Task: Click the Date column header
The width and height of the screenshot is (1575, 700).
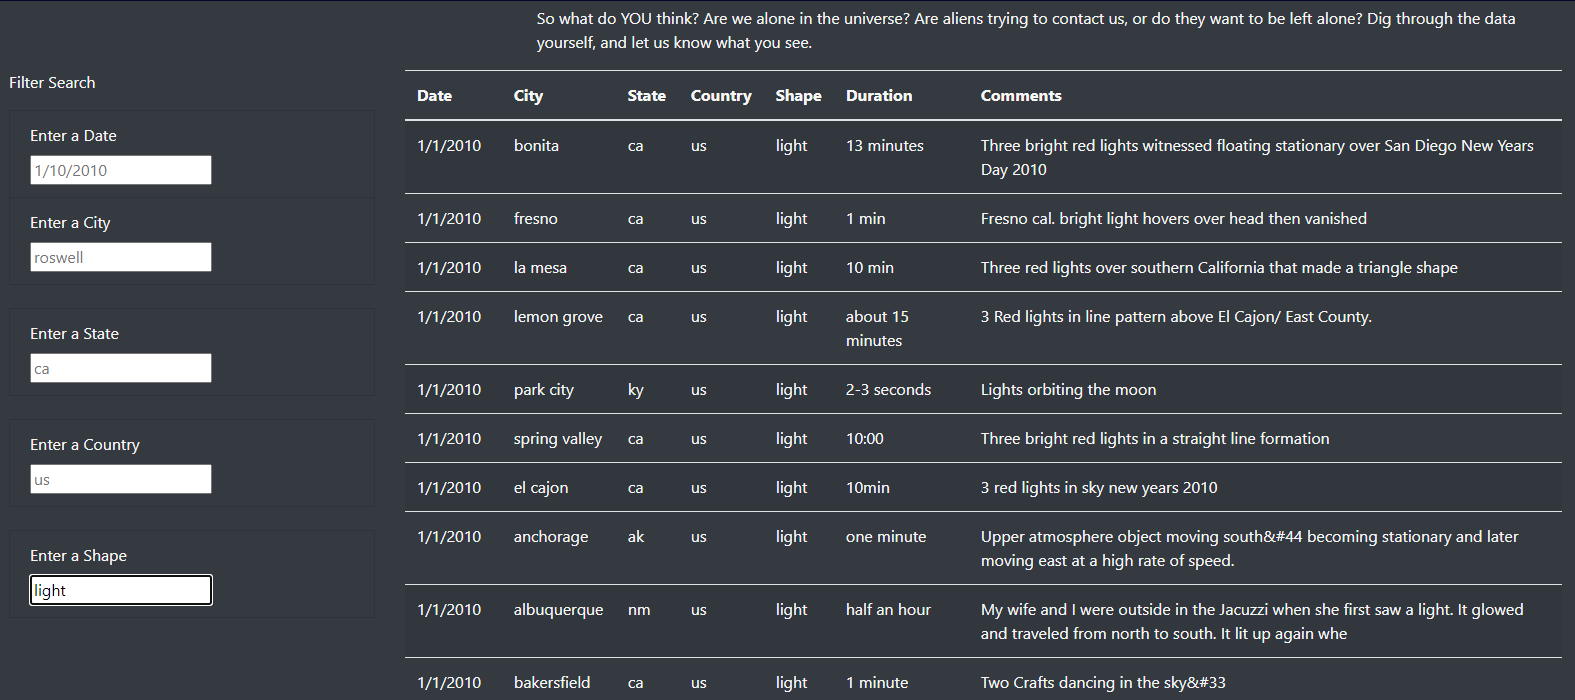Action: [434, 95]
